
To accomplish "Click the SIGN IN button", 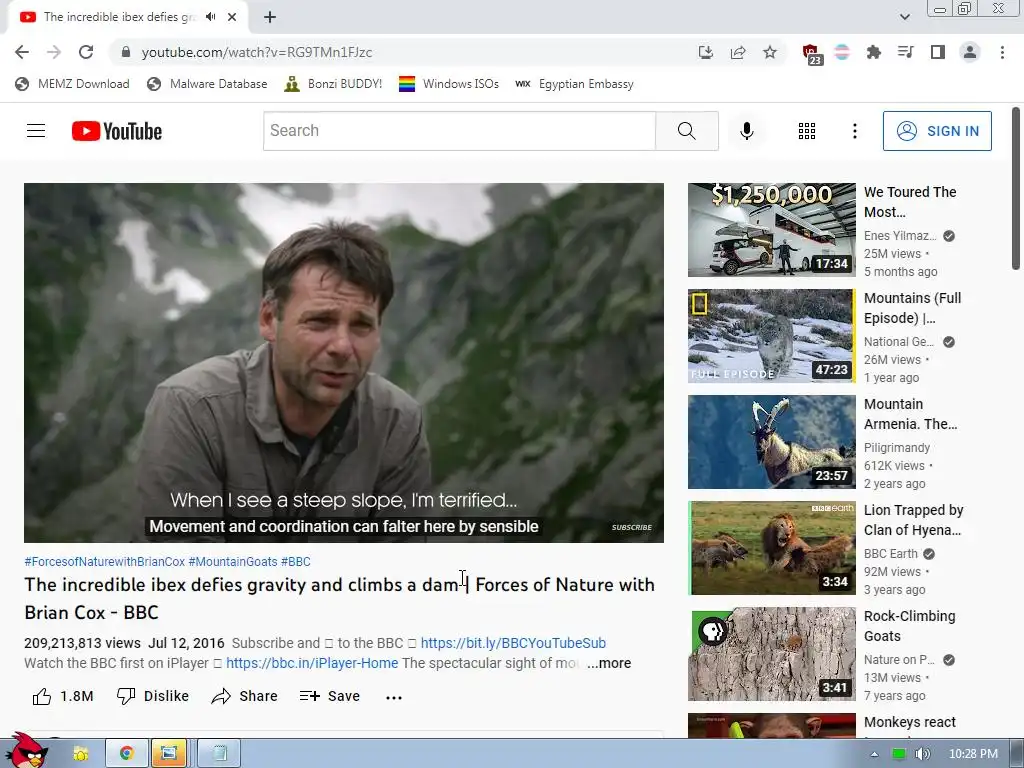I will (937, 131).
